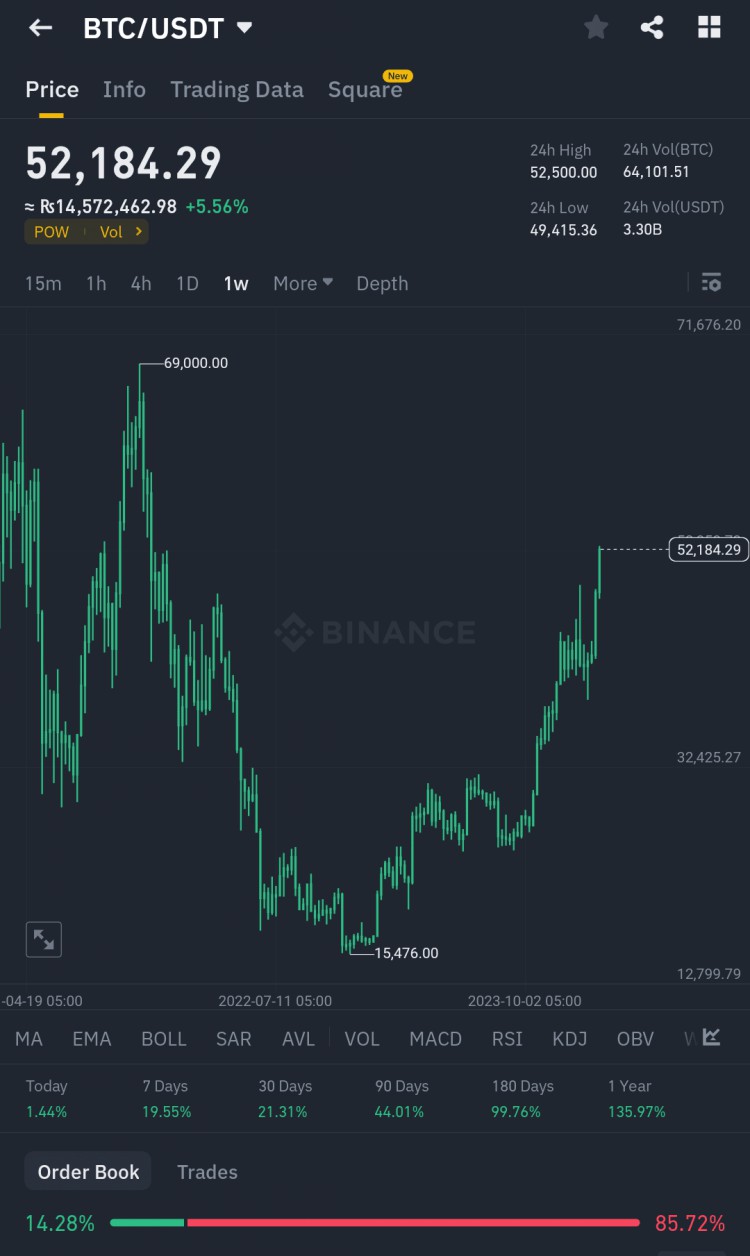750x1256 pixels.
Task: Toggle the MACD indicator
Action: click(435, 1039)
